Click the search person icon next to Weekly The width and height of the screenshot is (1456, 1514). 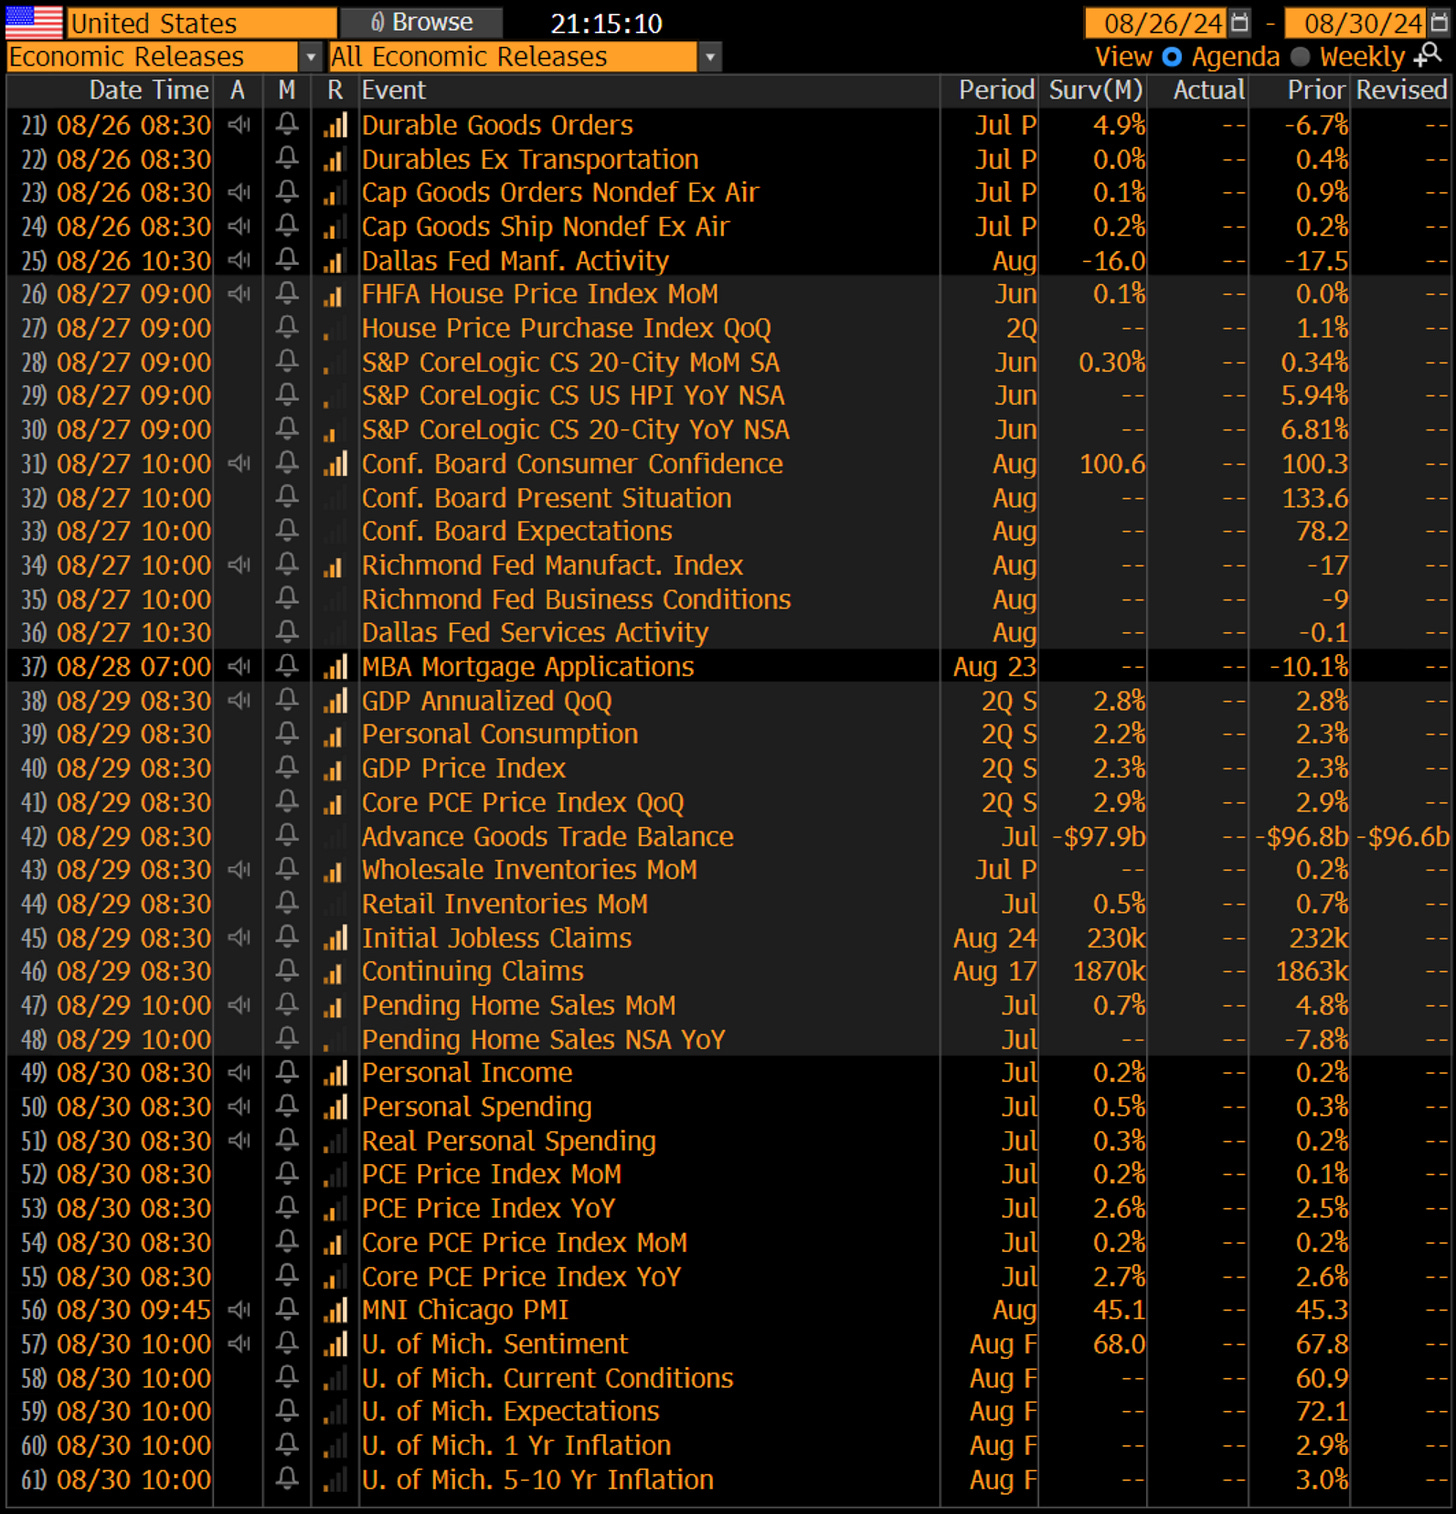point(1428,55)
